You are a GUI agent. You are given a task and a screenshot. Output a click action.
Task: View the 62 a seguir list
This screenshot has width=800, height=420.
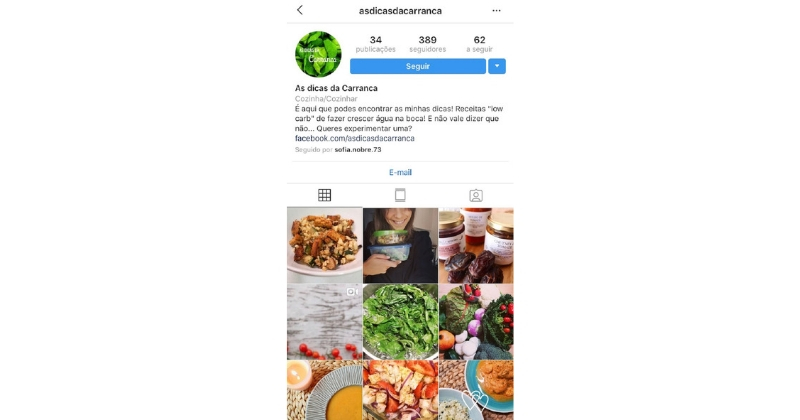point(479,44)
